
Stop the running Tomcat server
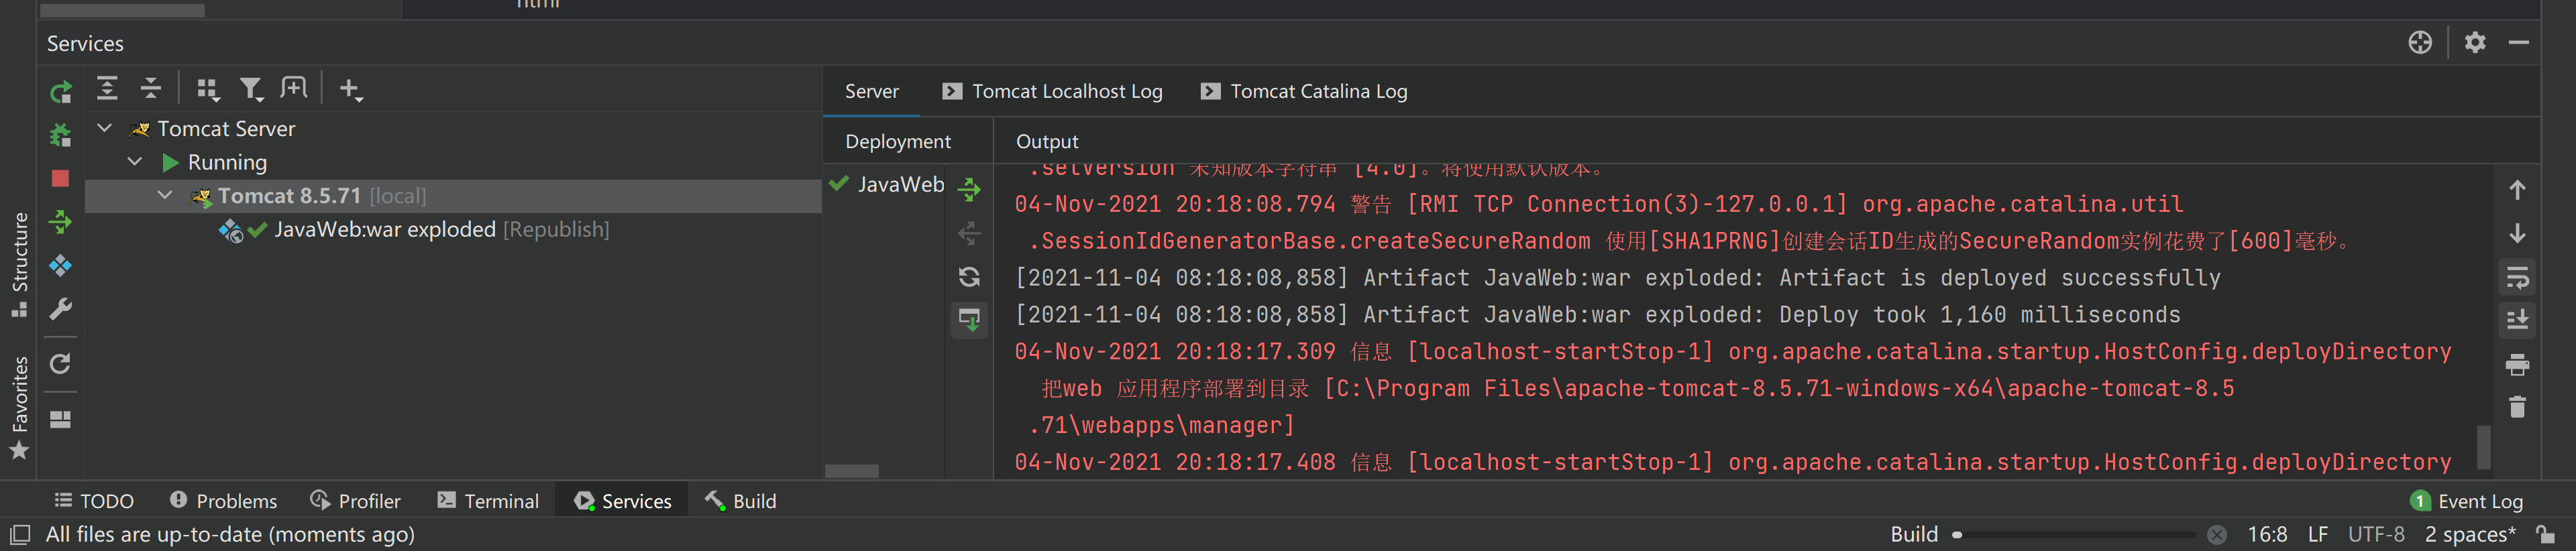[x=61, y=178]
